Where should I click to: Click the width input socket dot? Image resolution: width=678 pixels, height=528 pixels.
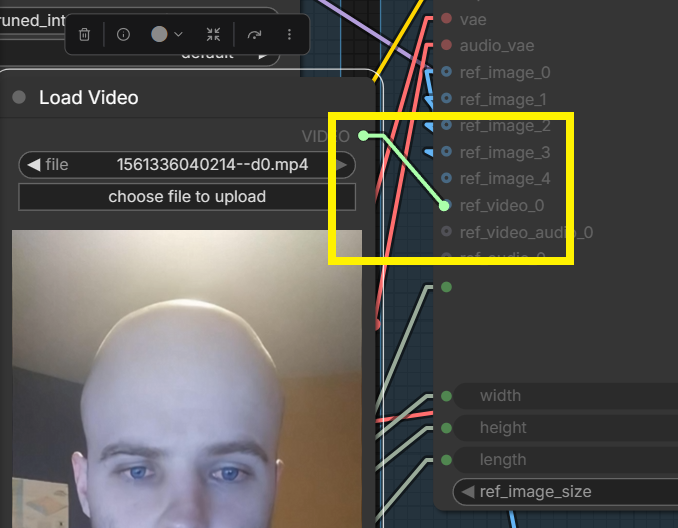[x=446, y=396]
